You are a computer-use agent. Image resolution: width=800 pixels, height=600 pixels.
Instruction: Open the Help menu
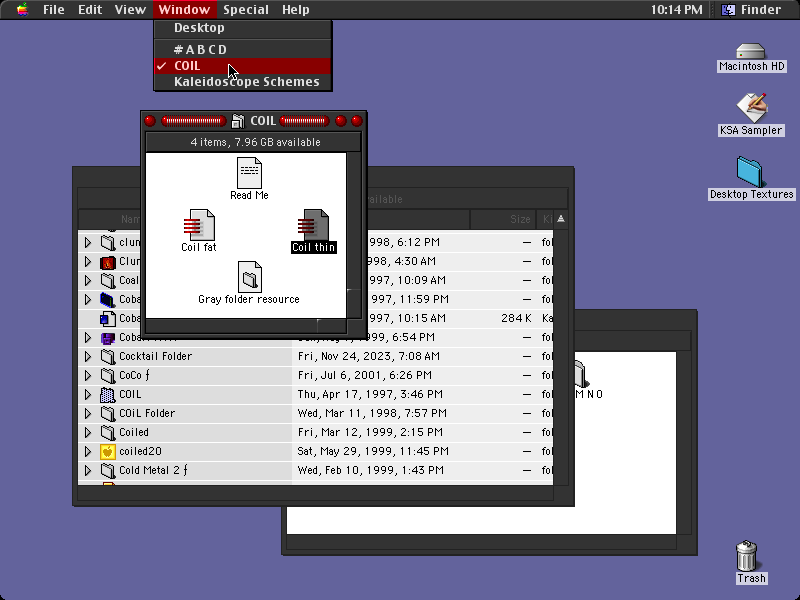296,10
